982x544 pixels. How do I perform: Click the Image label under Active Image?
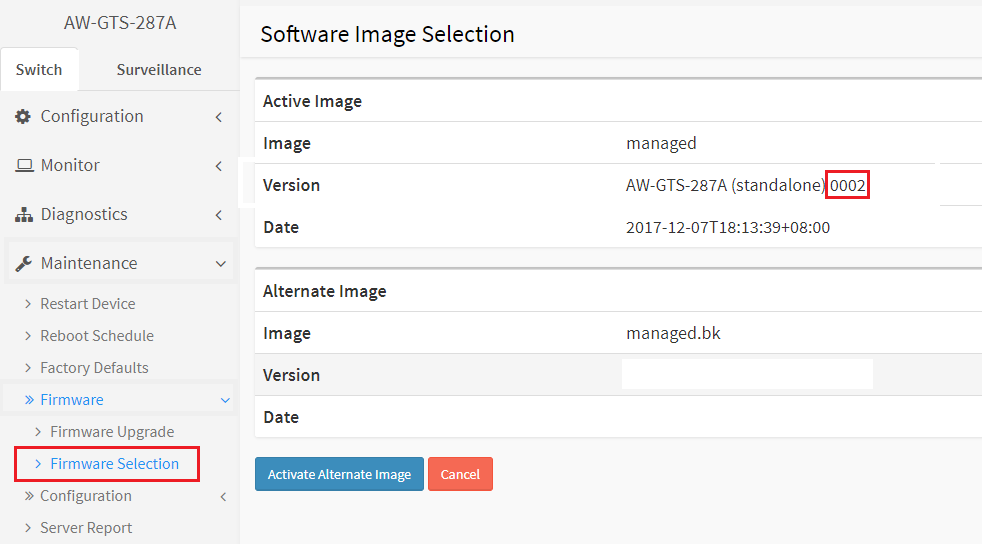[x=287, y=143]
